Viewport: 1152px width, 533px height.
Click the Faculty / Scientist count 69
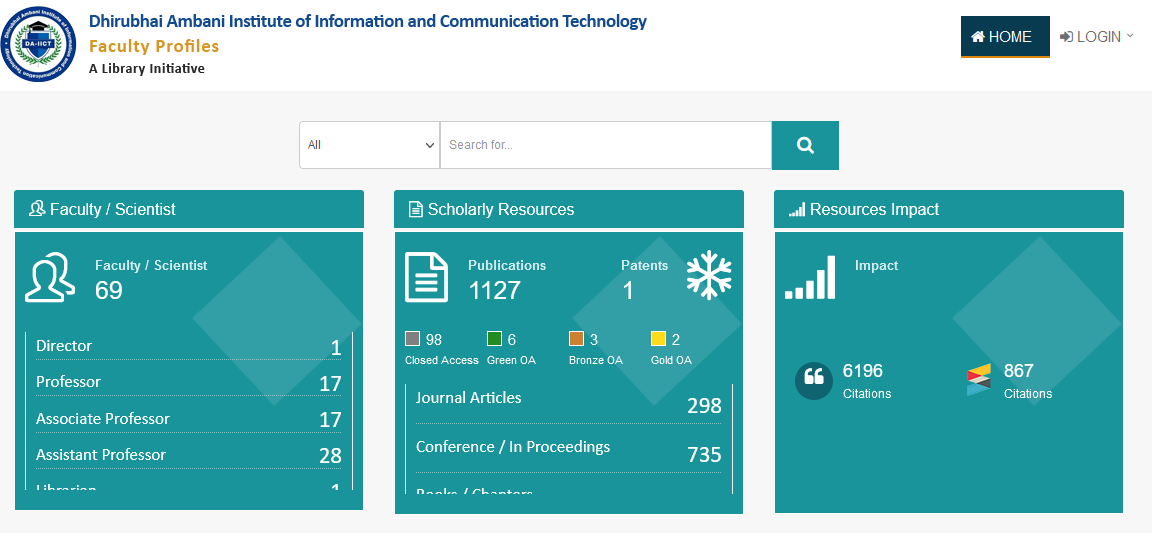(x=109, y=290)
